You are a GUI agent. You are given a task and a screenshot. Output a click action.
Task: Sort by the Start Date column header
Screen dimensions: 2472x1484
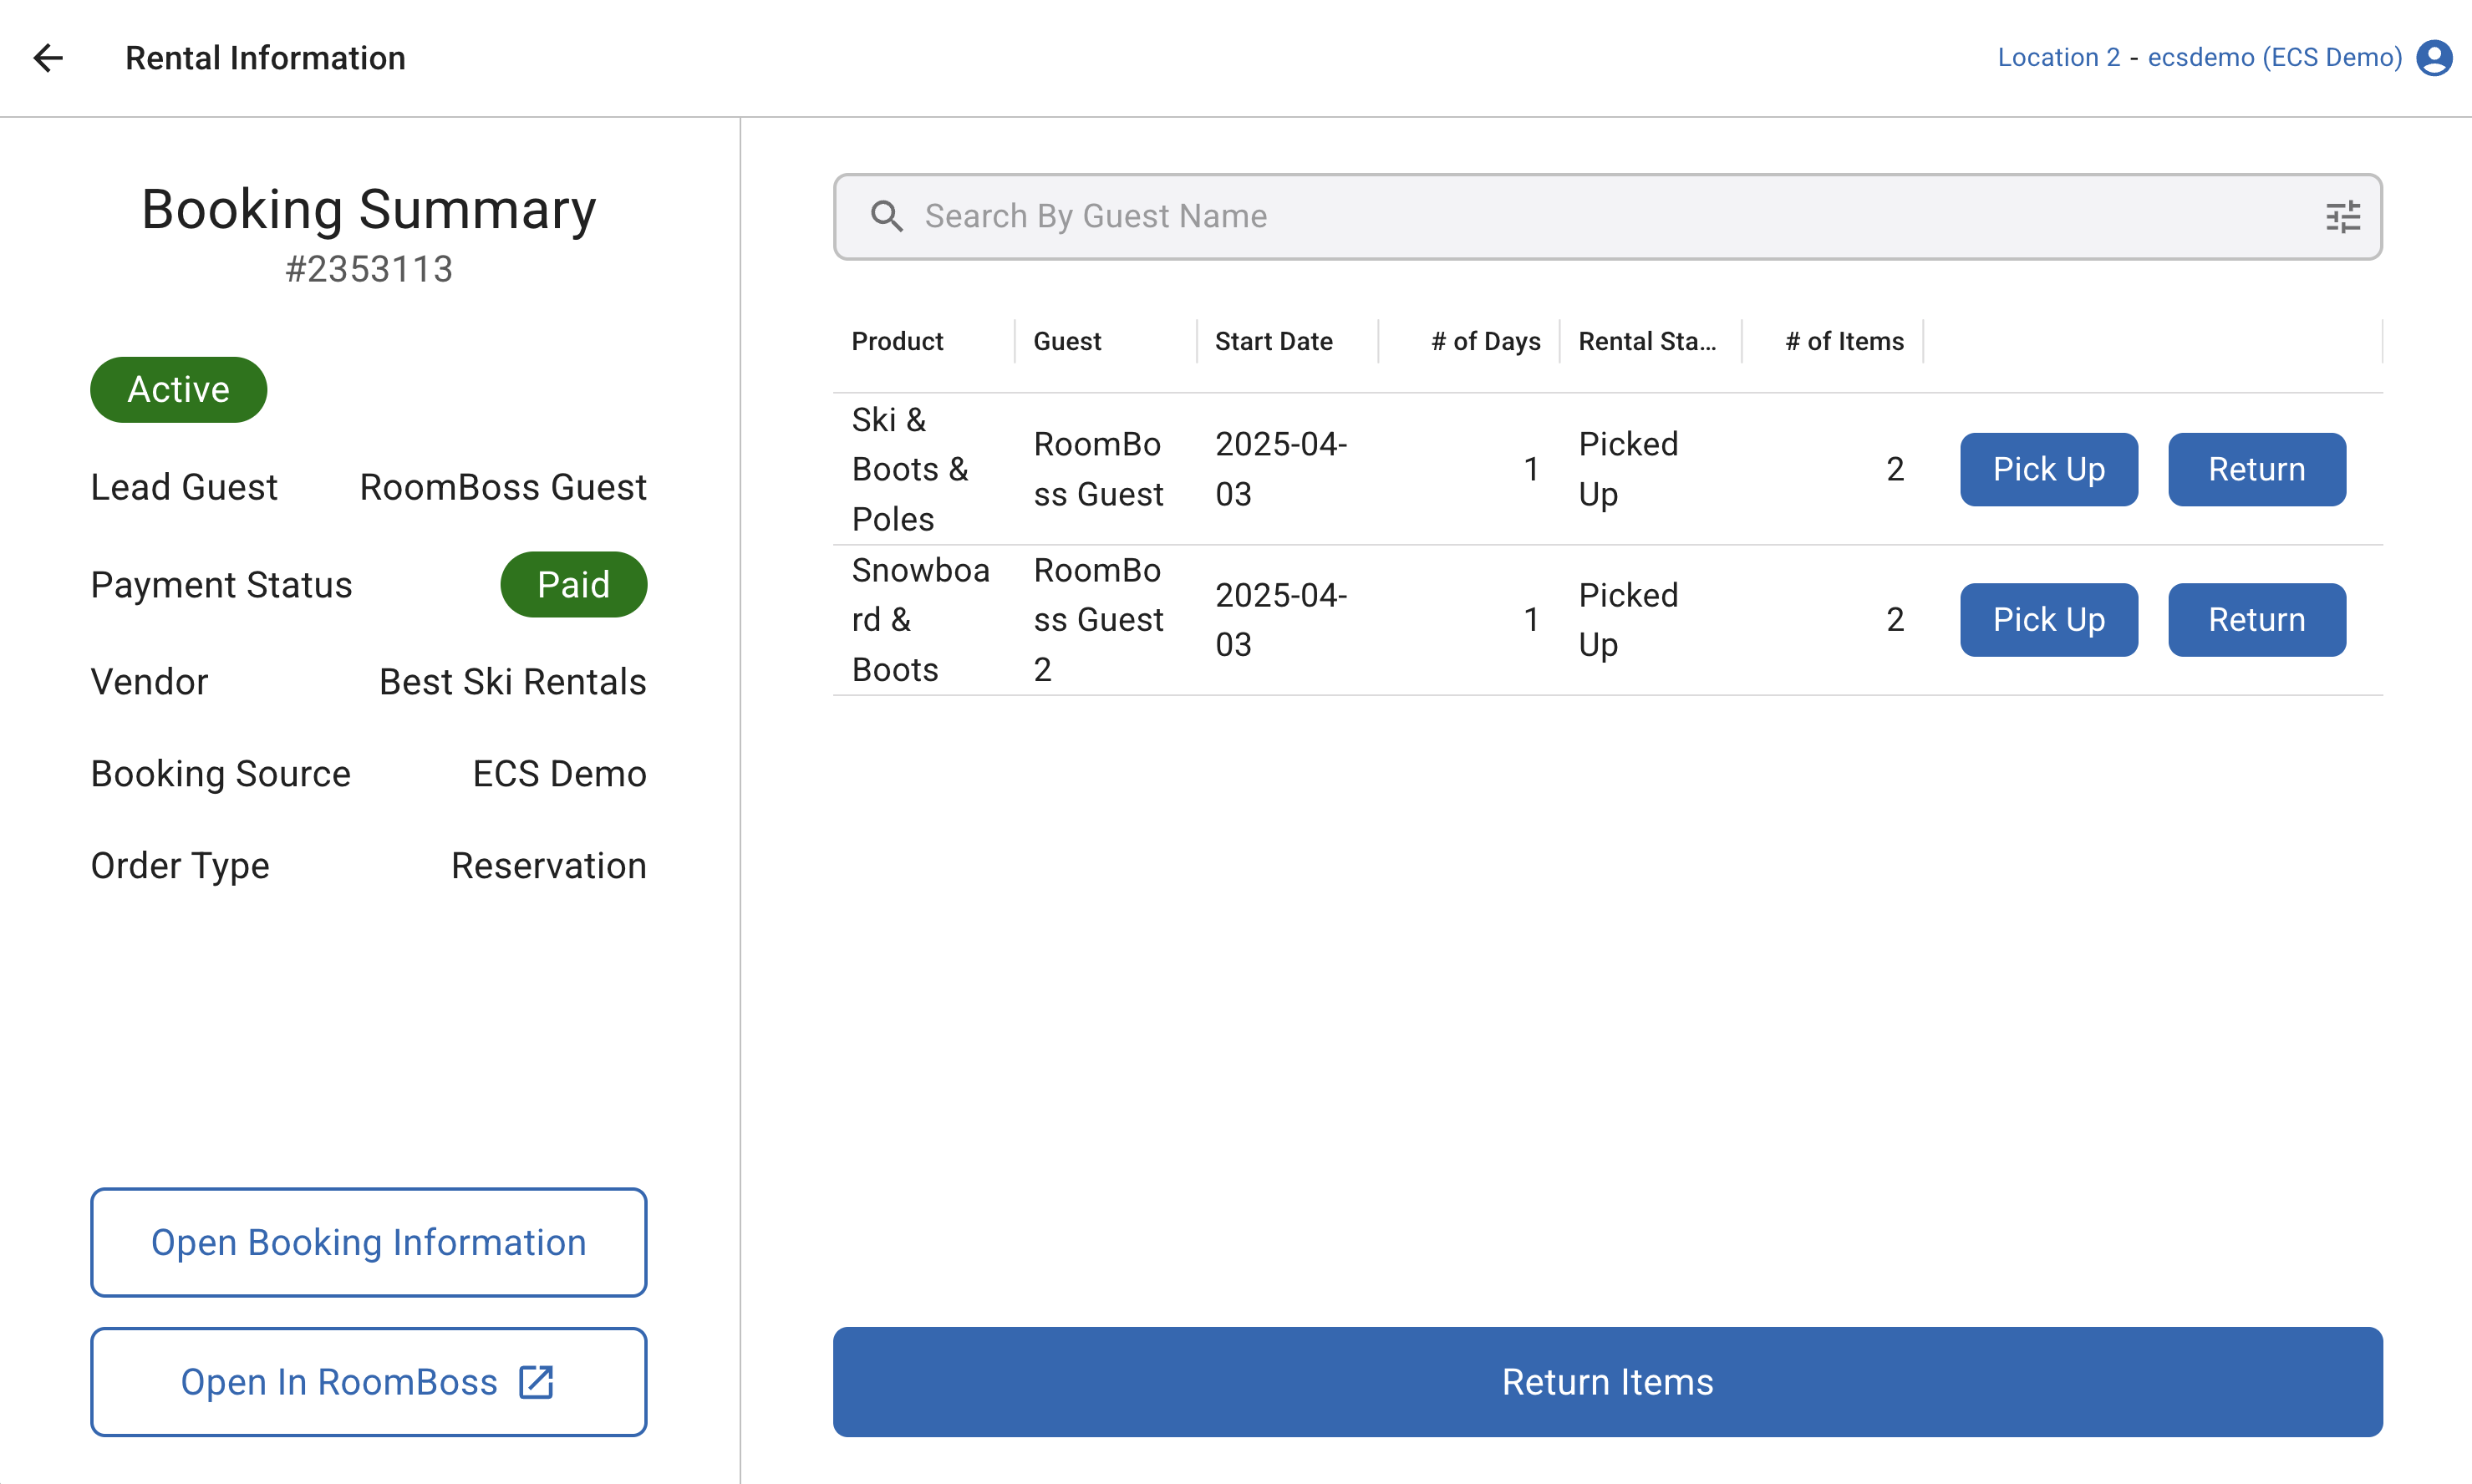click(x=1273, y=342)
